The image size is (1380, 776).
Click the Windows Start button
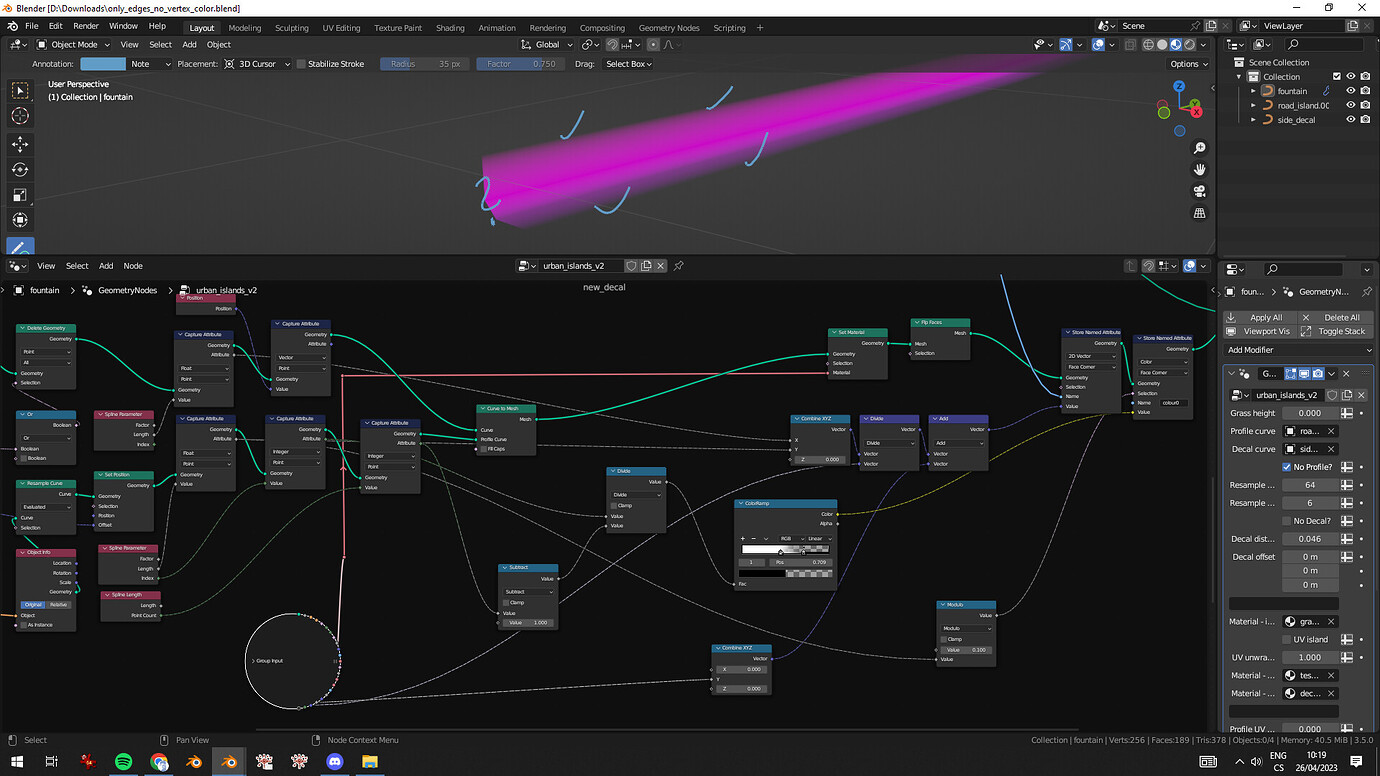17,762
